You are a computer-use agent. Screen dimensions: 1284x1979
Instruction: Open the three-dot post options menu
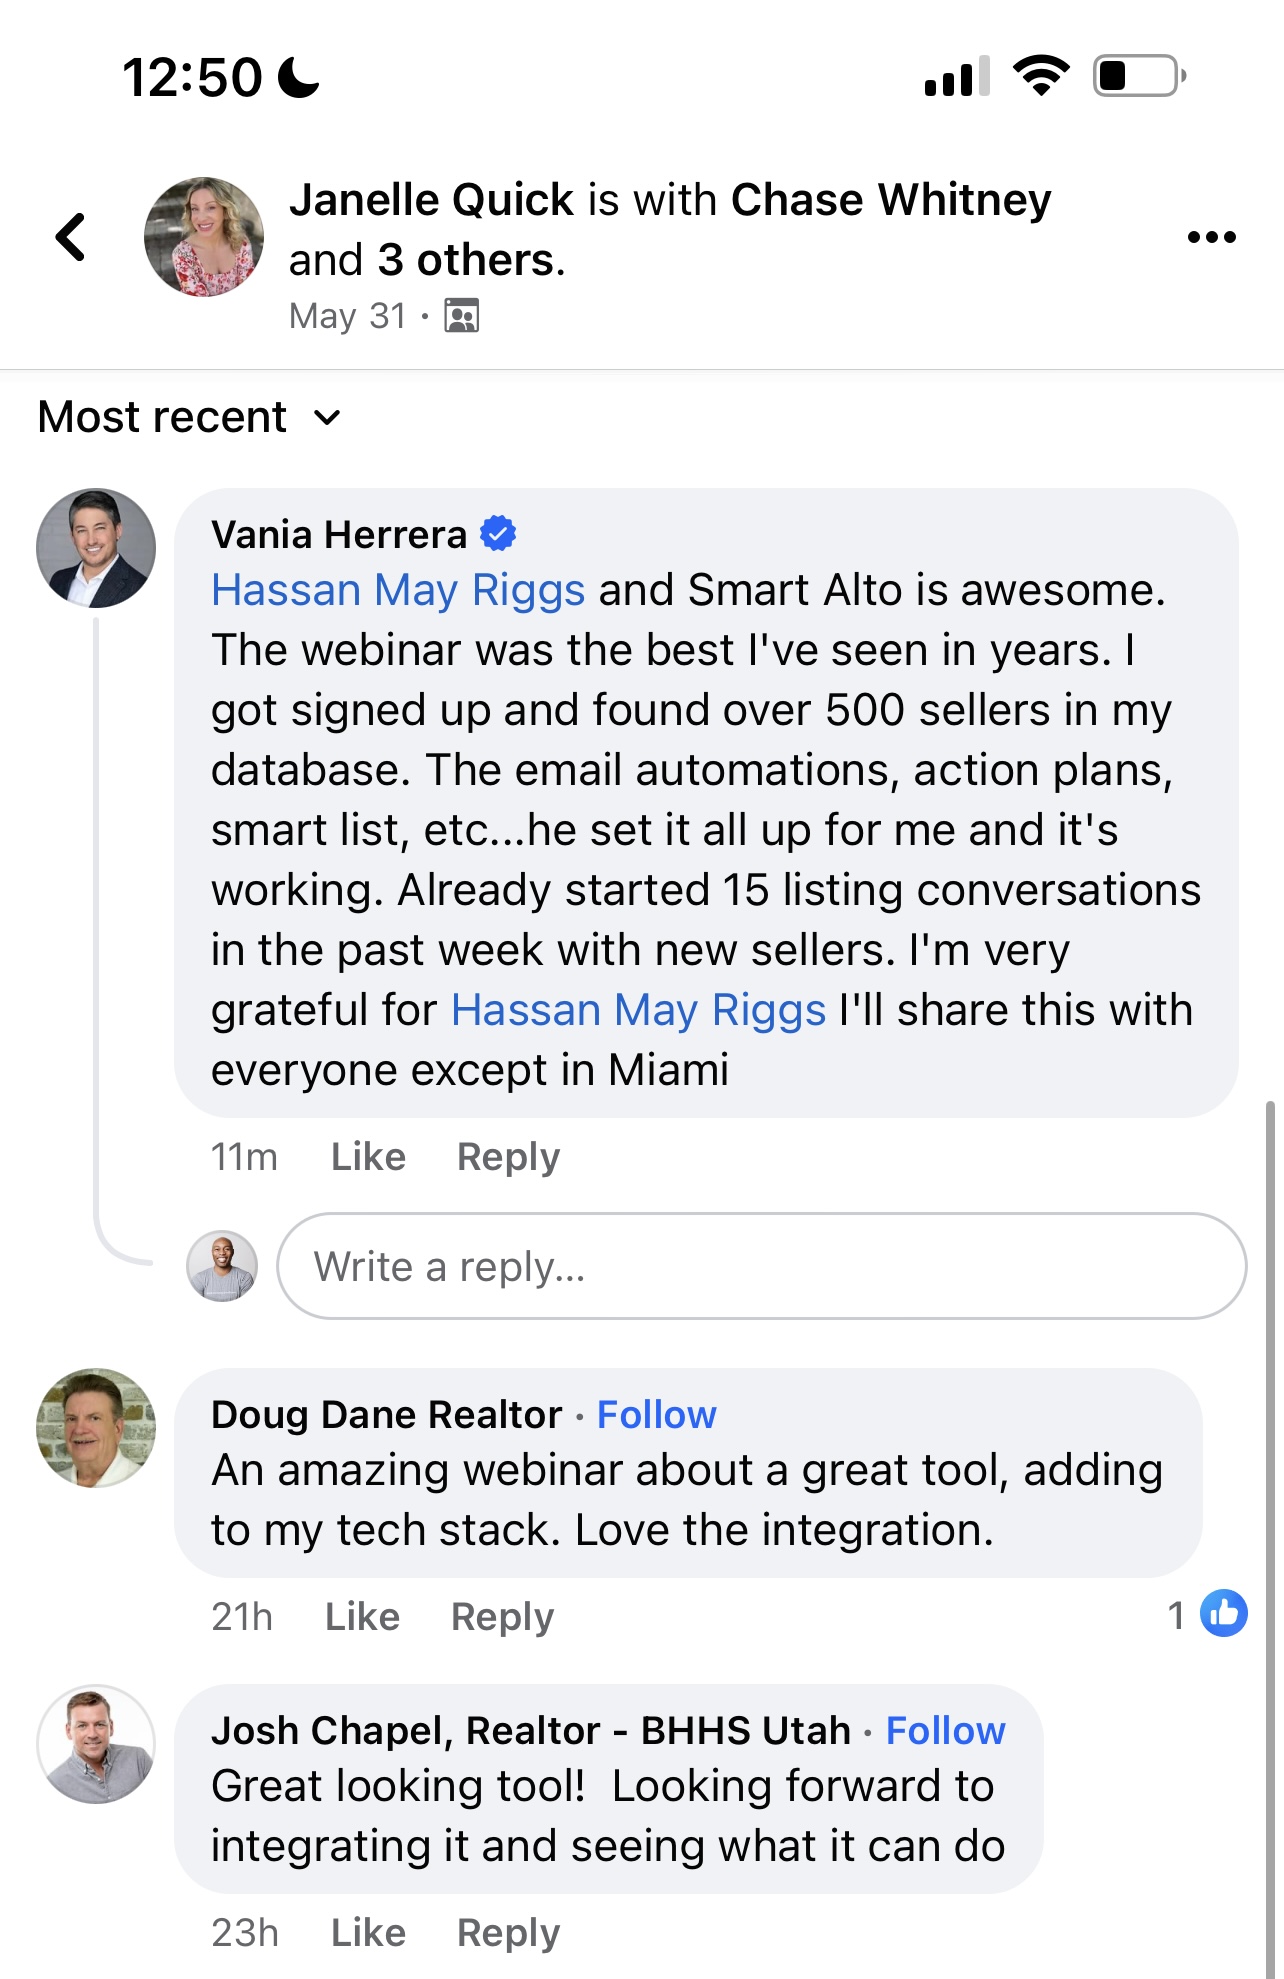coord(1211,237)
